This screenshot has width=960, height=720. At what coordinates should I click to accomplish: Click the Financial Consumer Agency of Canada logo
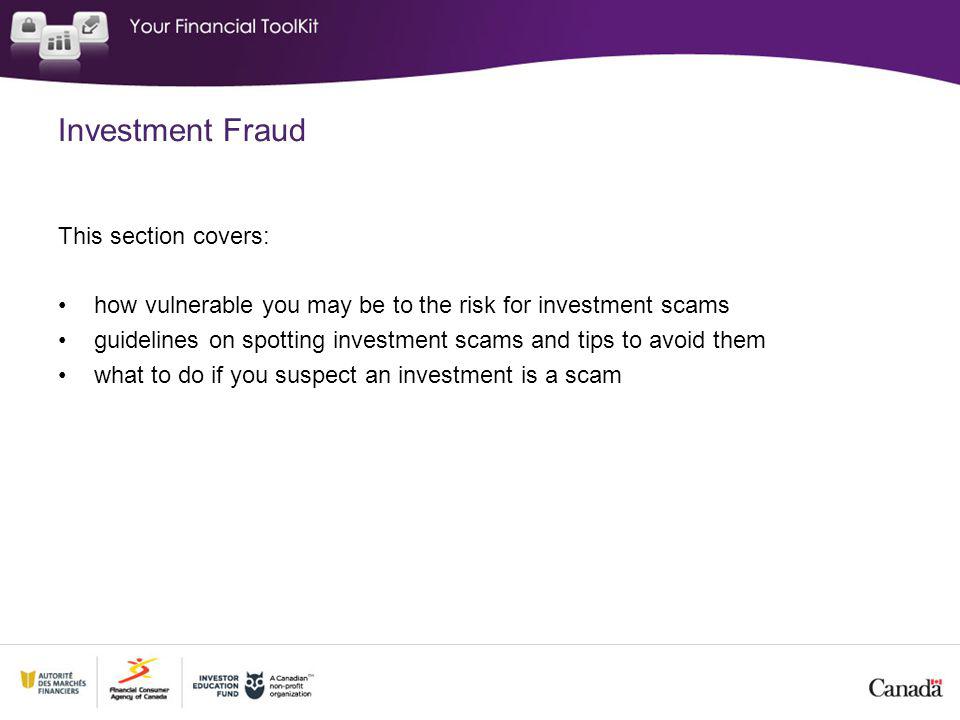click(x=139, y=680)
